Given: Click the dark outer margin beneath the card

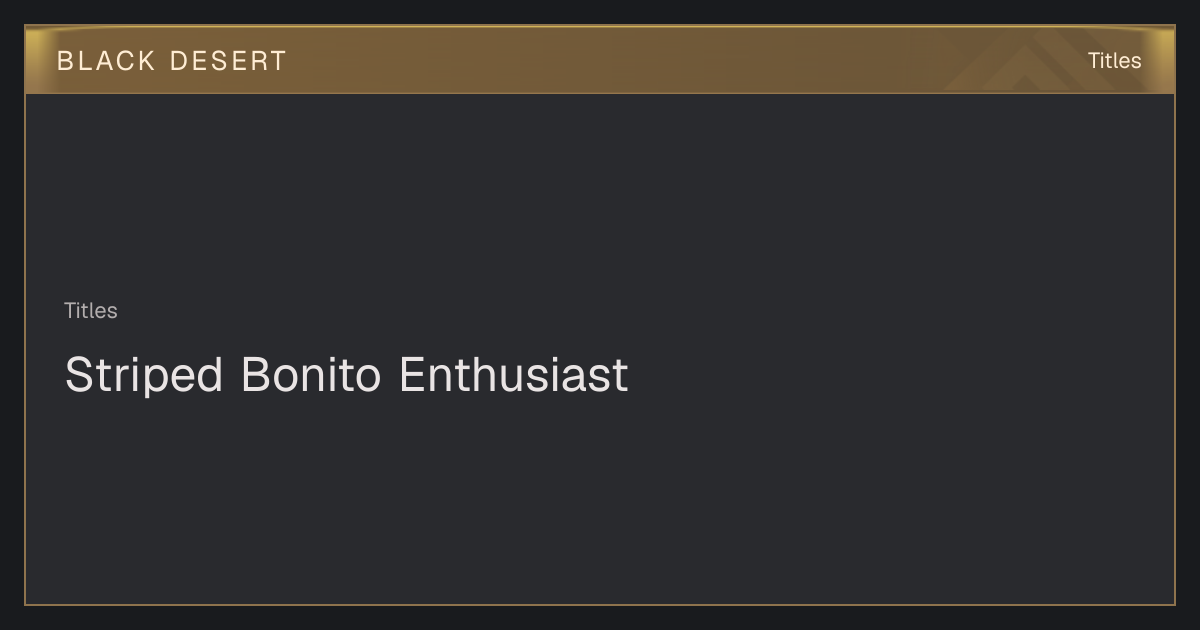Looking at the screenshot, I should pos(600,618).
